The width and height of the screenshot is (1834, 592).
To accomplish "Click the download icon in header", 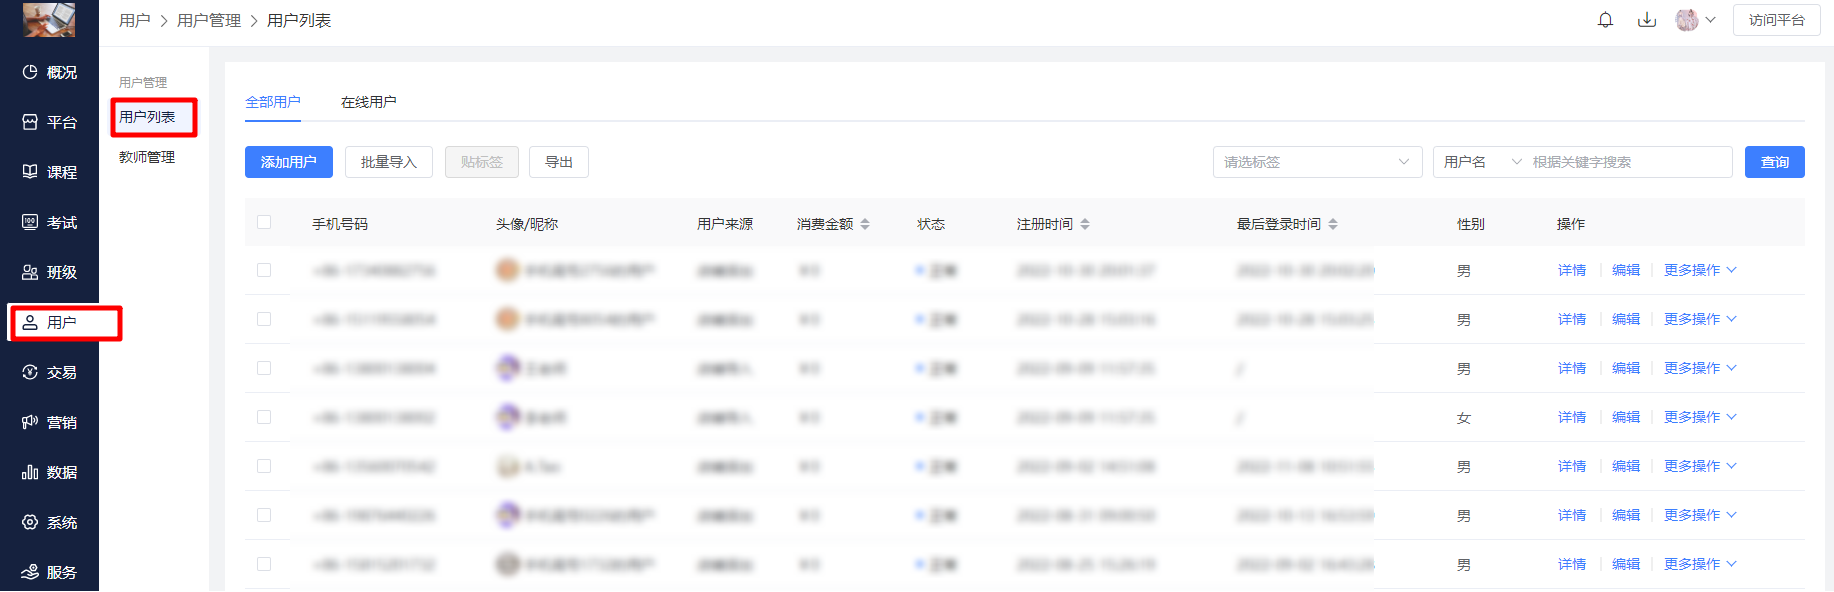I will [x=1647, y=20].
